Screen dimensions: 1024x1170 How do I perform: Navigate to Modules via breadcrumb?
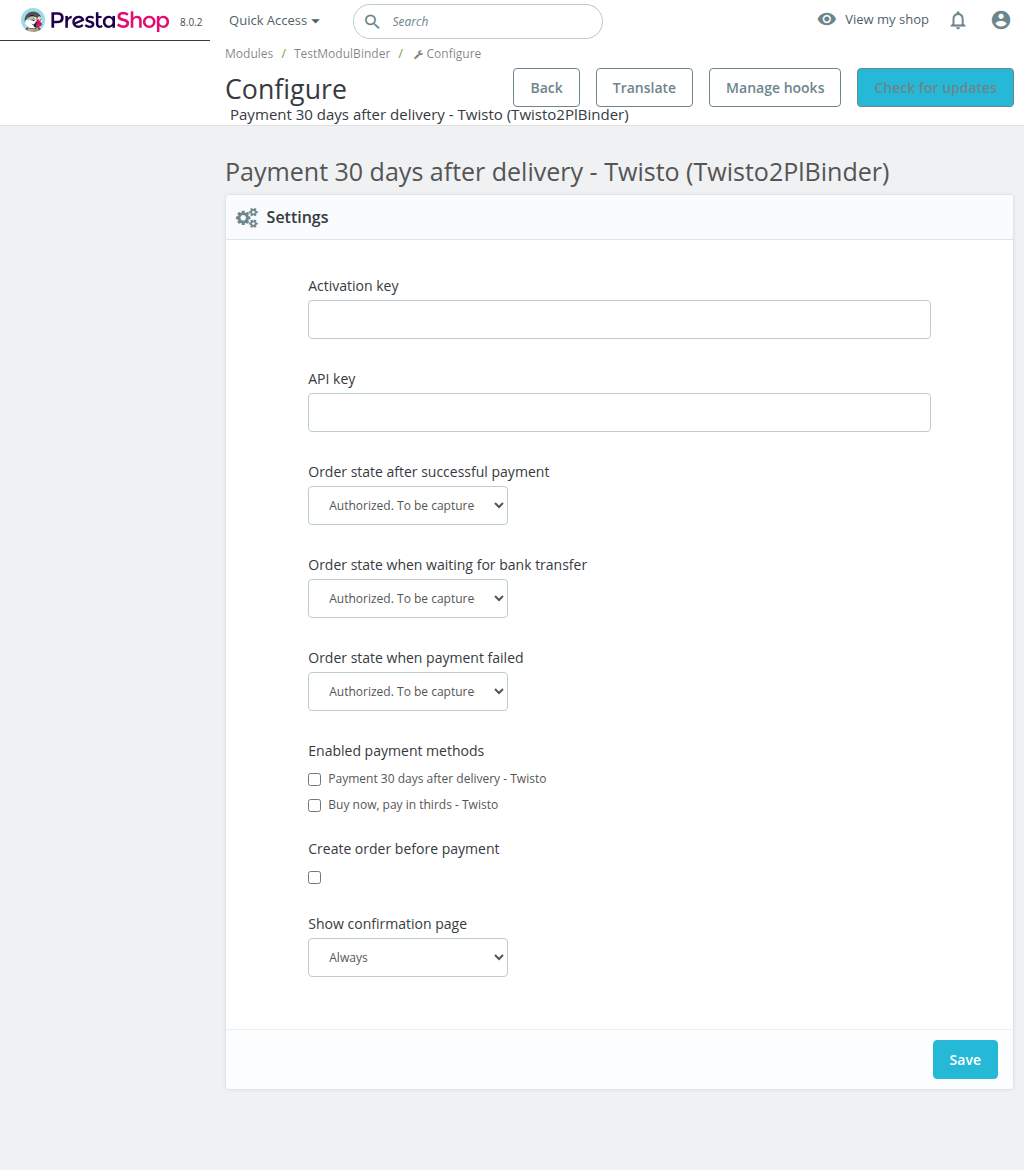(249, 53)
